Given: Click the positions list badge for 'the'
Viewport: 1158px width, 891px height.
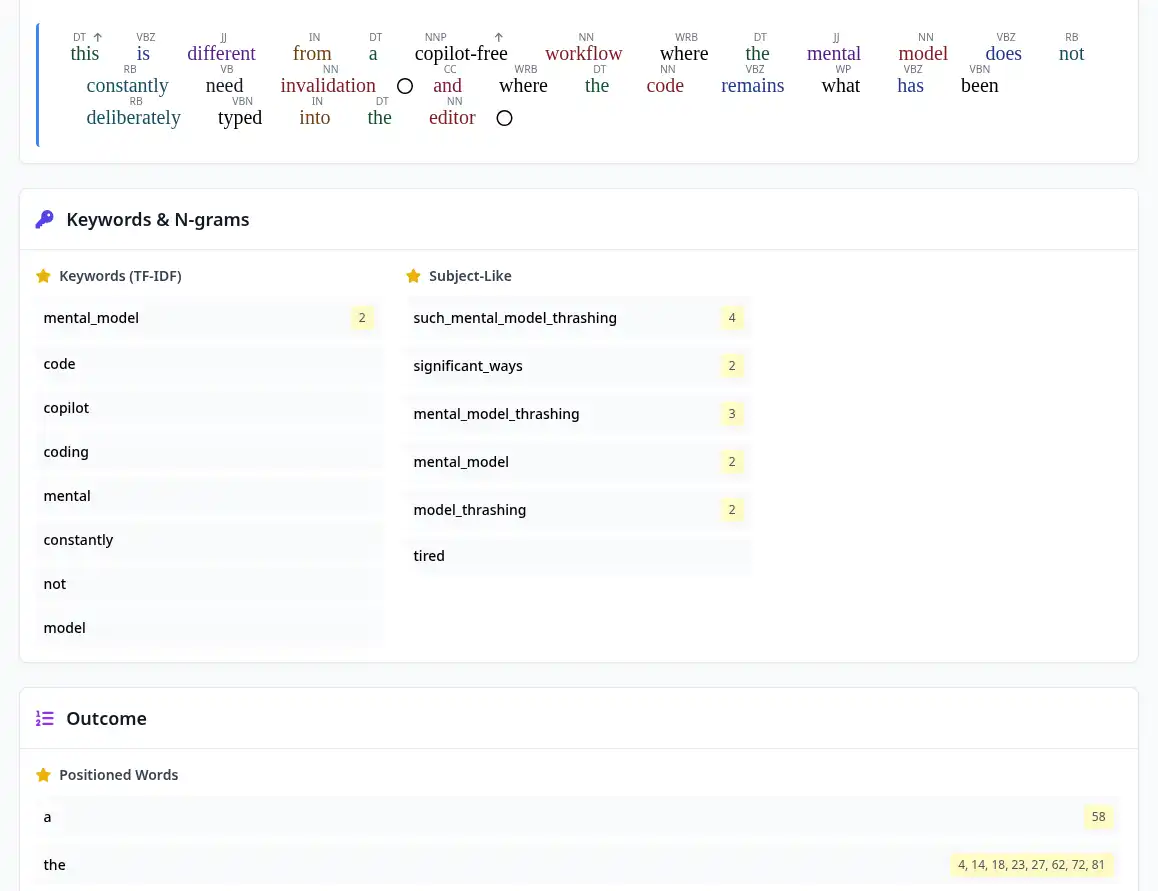Looking at the screenshot, I should [x=1030, y=865].
